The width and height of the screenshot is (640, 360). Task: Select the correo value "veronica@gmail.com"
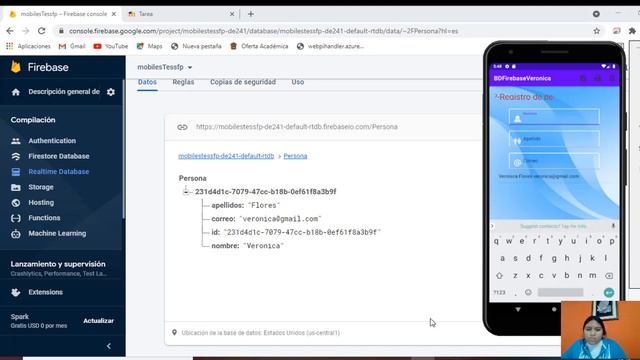280,219
